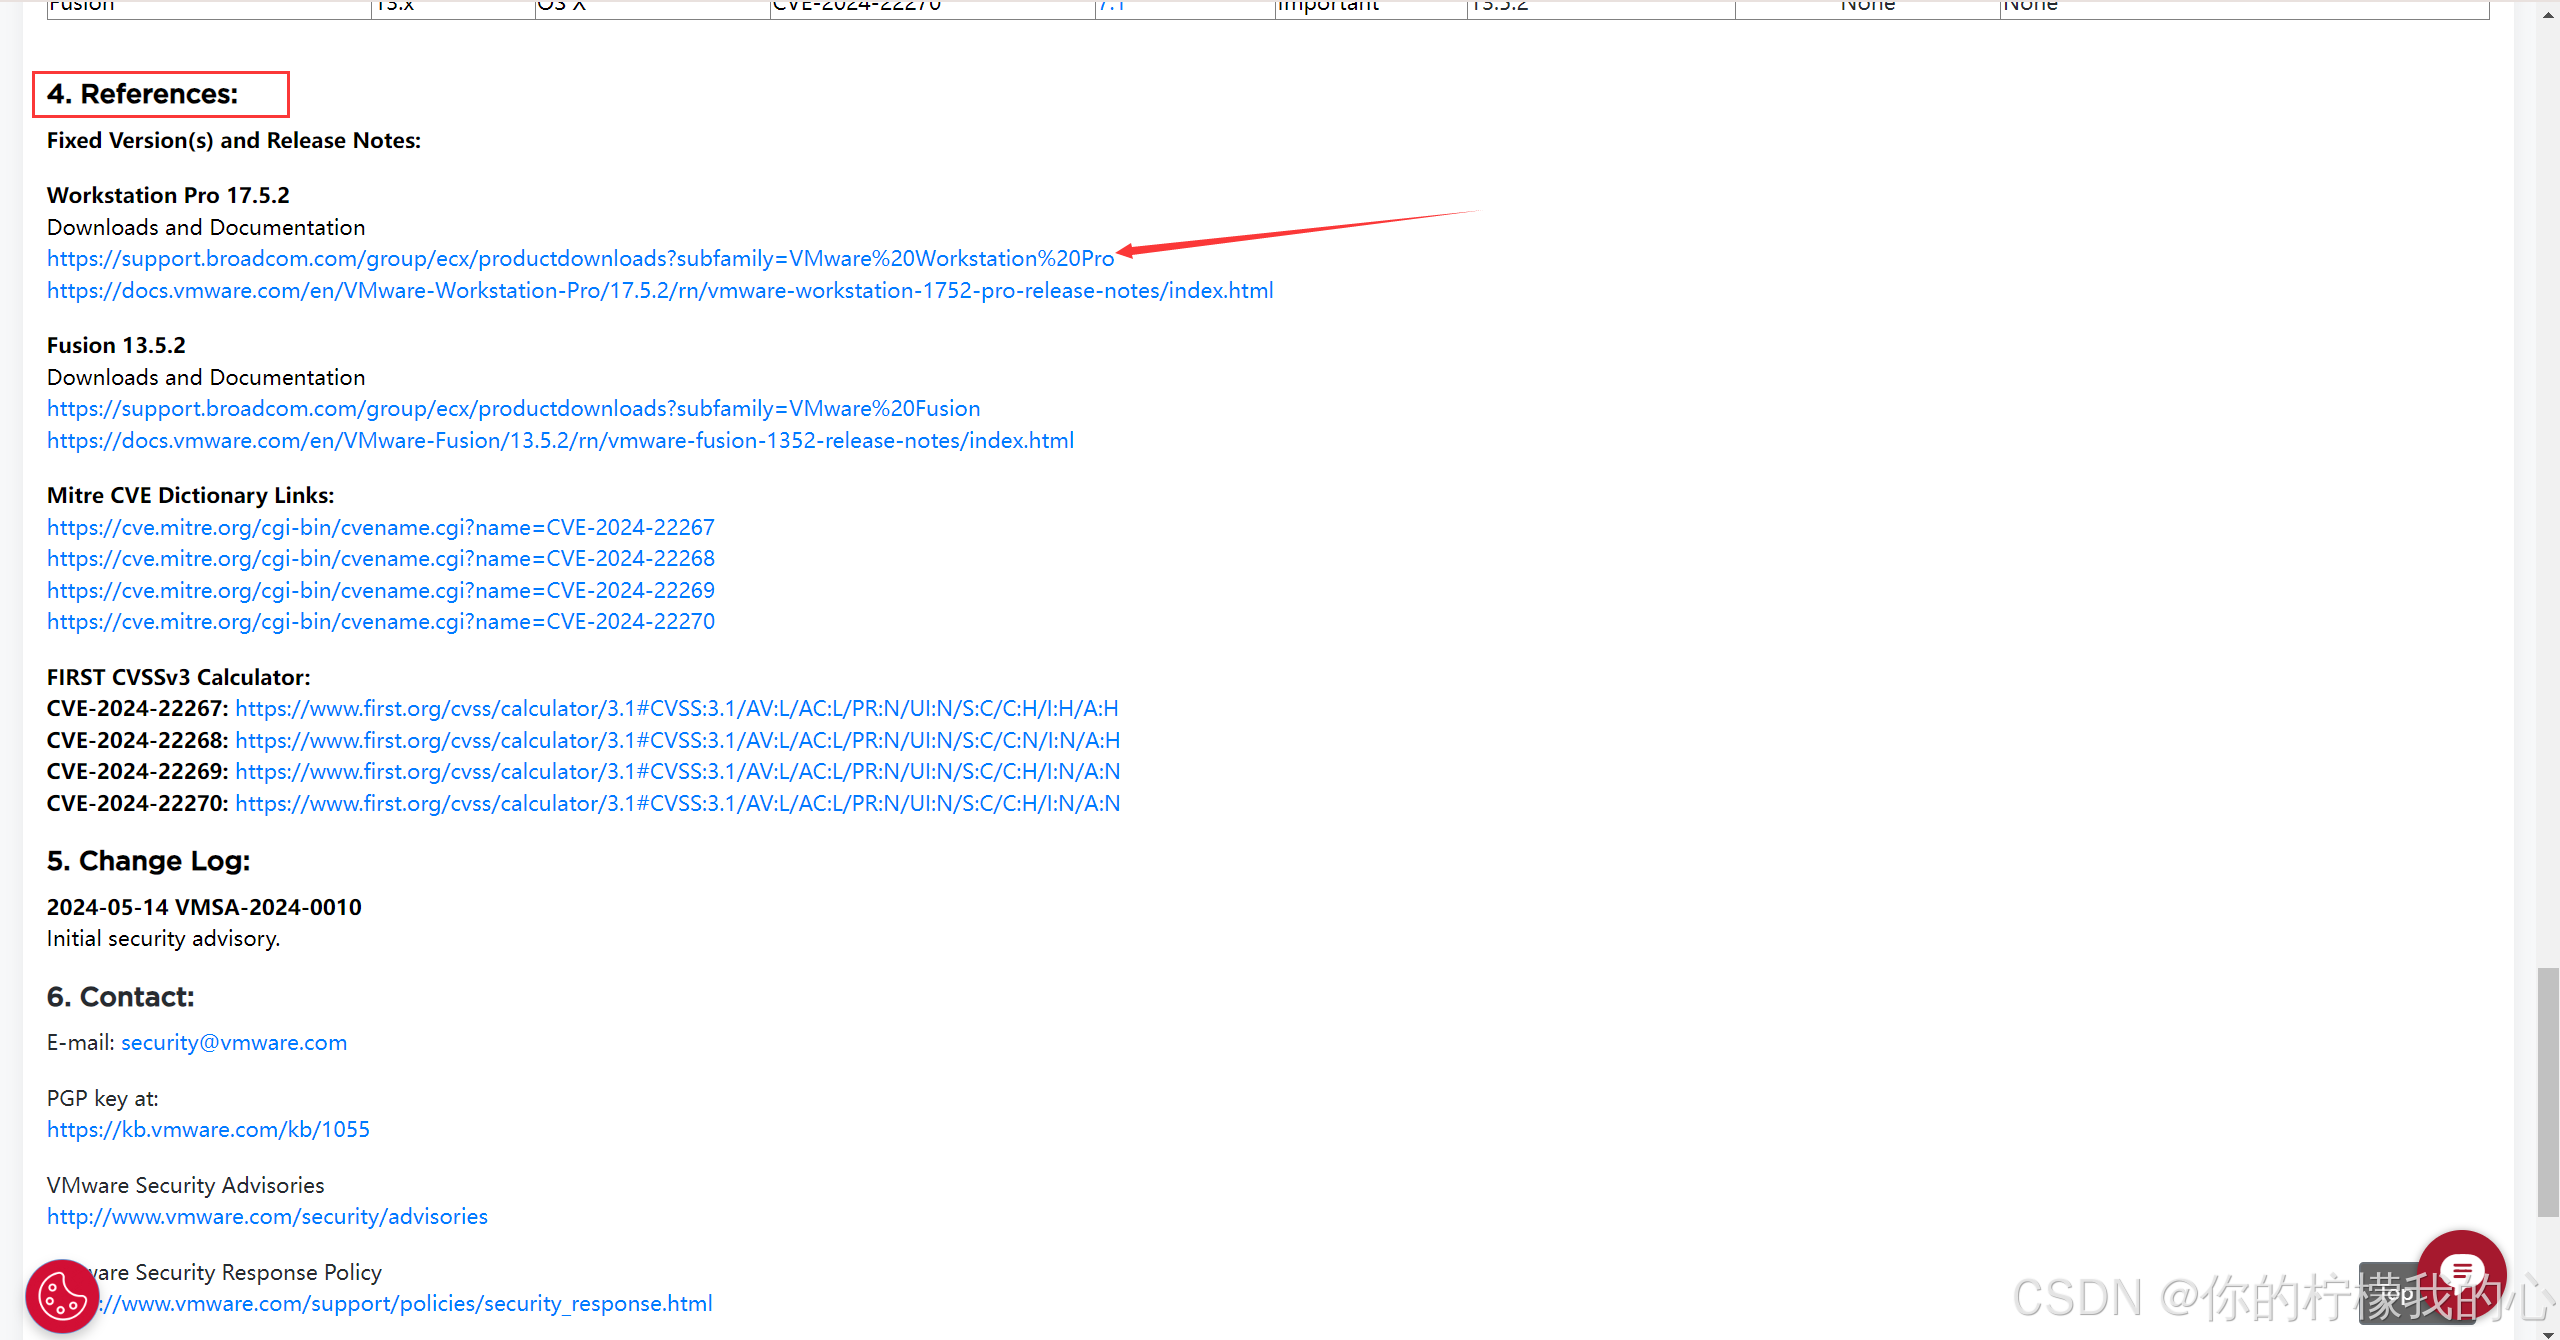The width and height of the screenshot is (2560, 1340).
Task: Click '2024-05-14 VMSA-2024-0010' text
Action: point(204,907)
